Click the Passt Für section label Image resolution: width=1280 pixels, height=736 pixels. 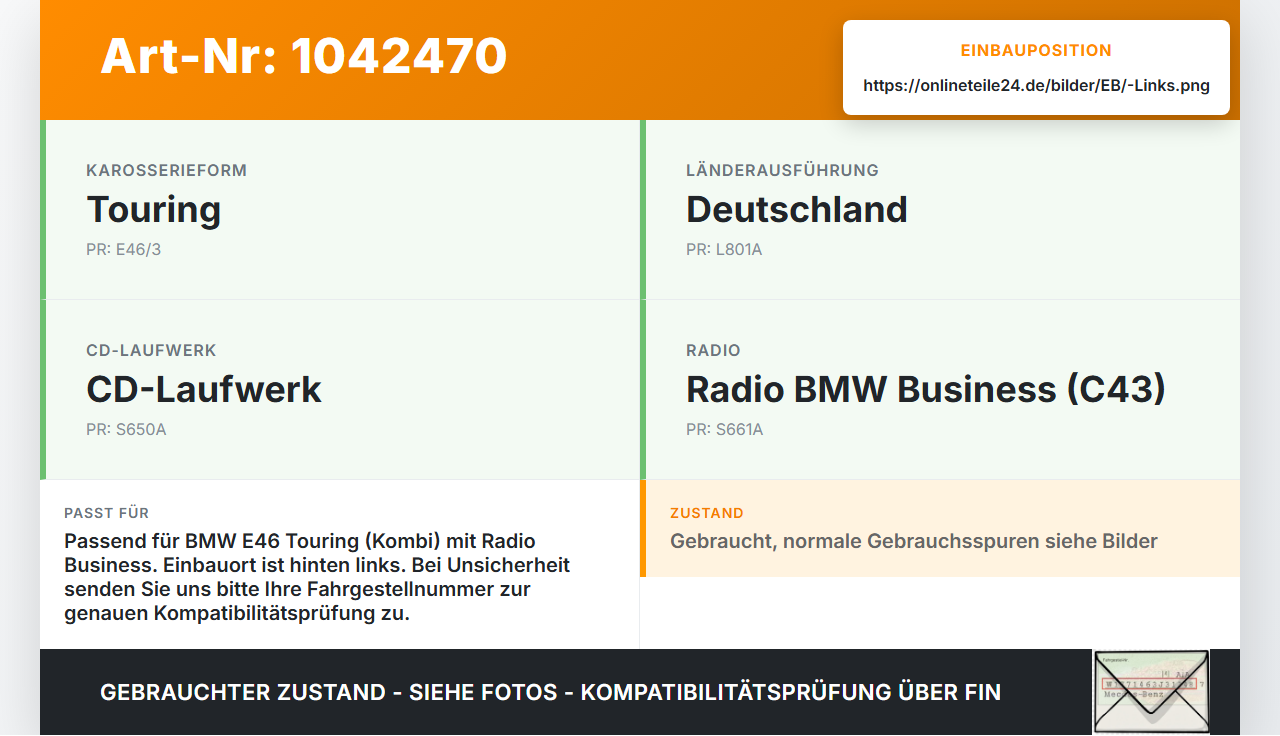107,513
